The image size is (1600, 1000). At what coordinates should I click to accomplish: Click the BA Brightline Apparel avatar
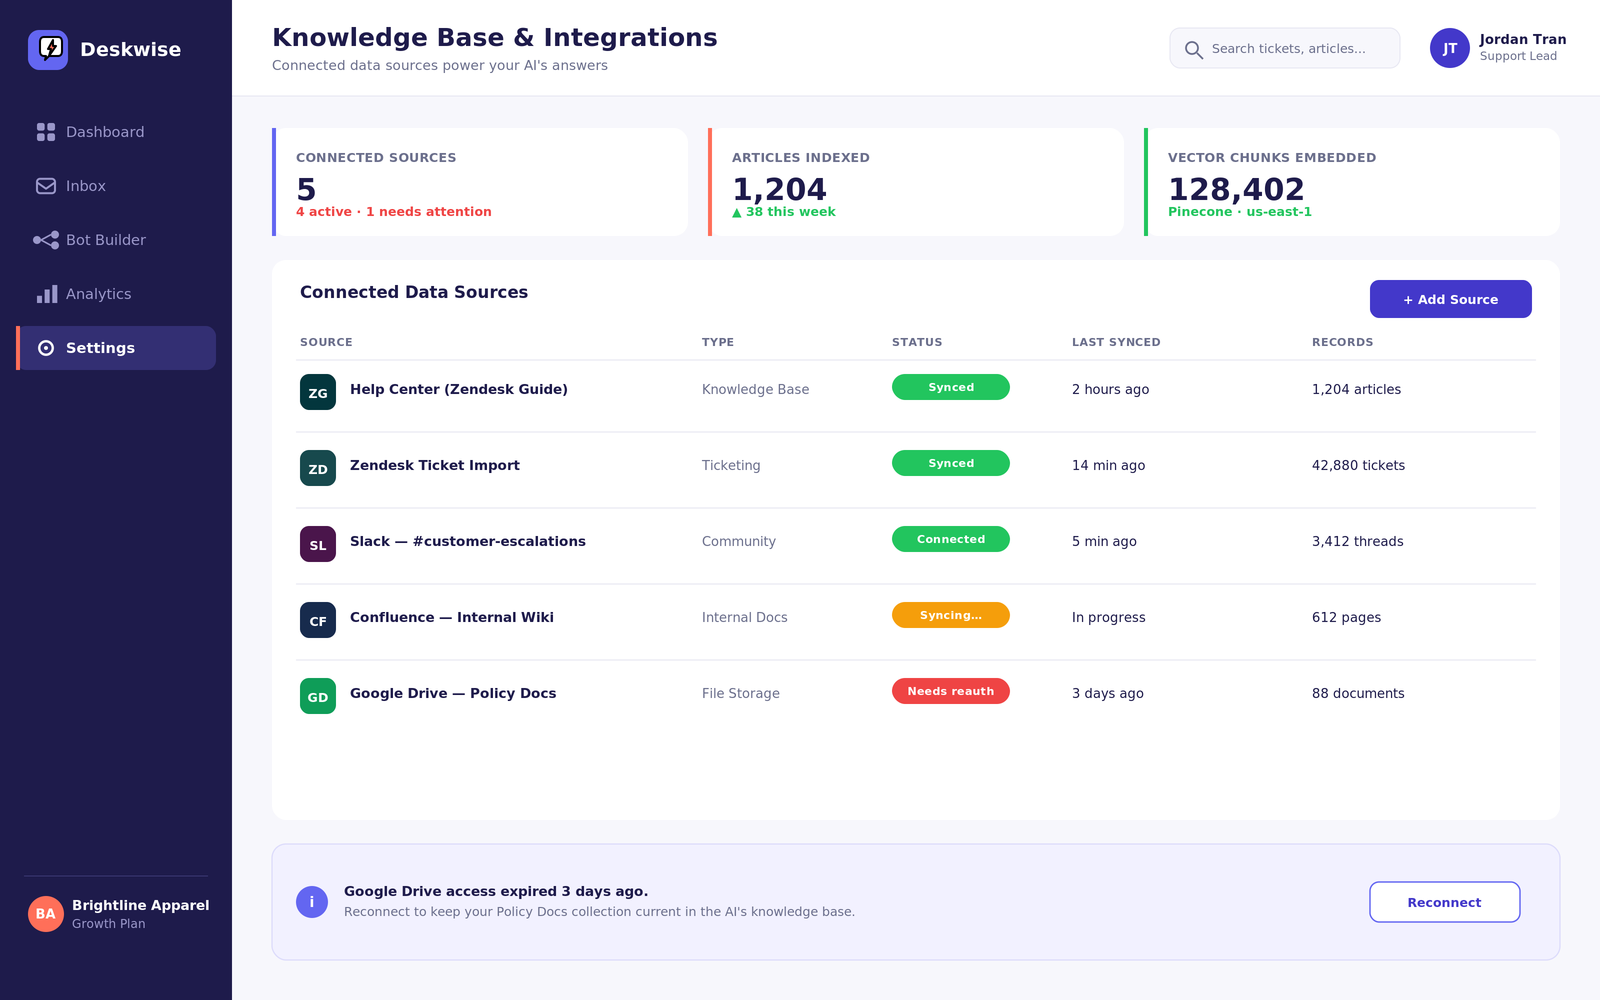pyautogui.click(x=46, y=914)
